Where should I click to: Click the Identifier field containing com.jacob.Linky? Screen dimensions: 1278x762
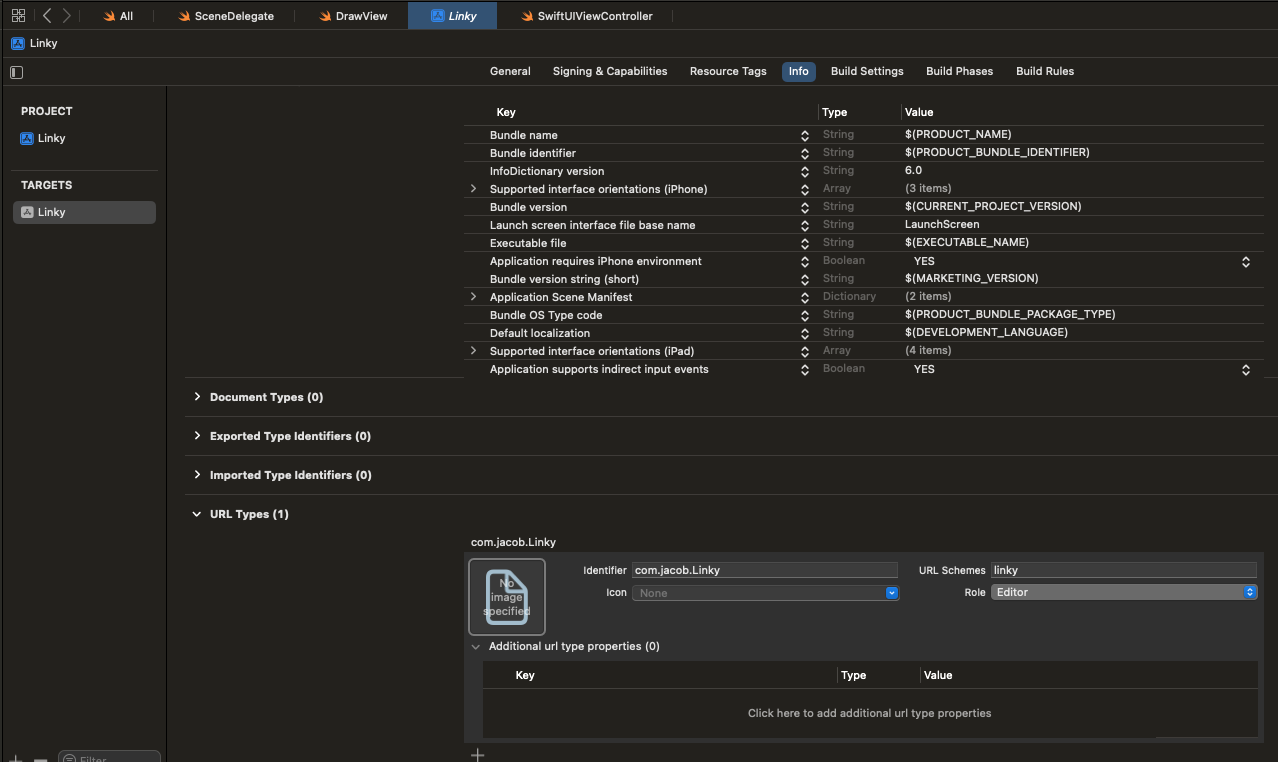765,570
